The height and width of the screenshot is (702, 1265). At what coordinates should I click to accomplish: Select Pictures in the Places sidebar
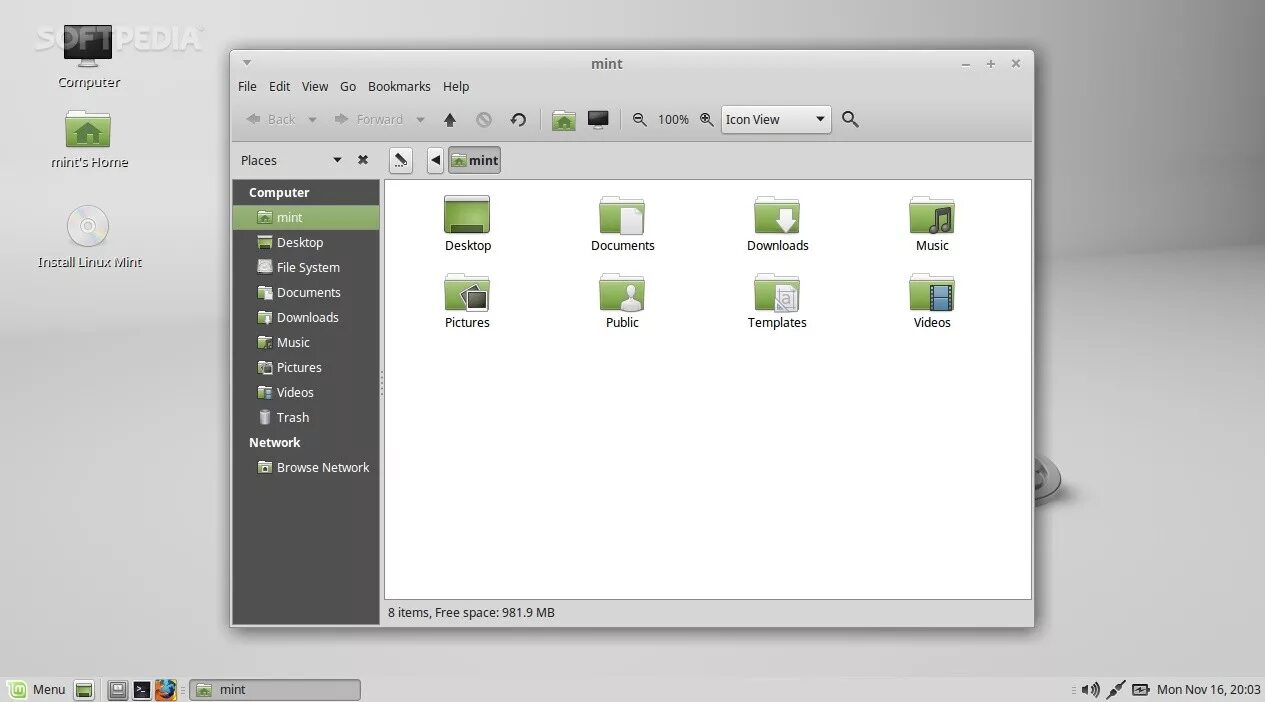click(x=306, y=367)
